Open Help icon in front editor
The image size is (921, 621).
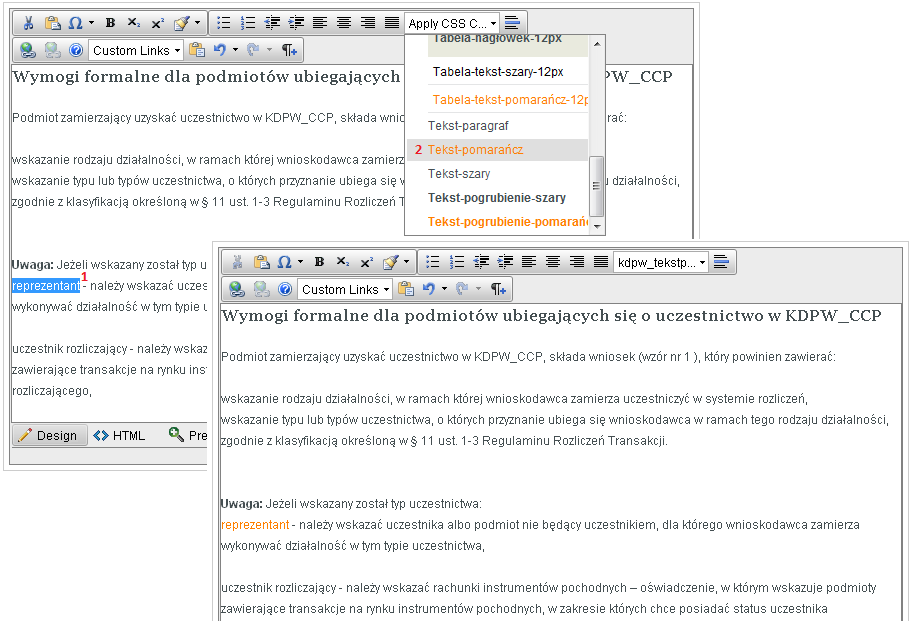[x=285, y=289]
